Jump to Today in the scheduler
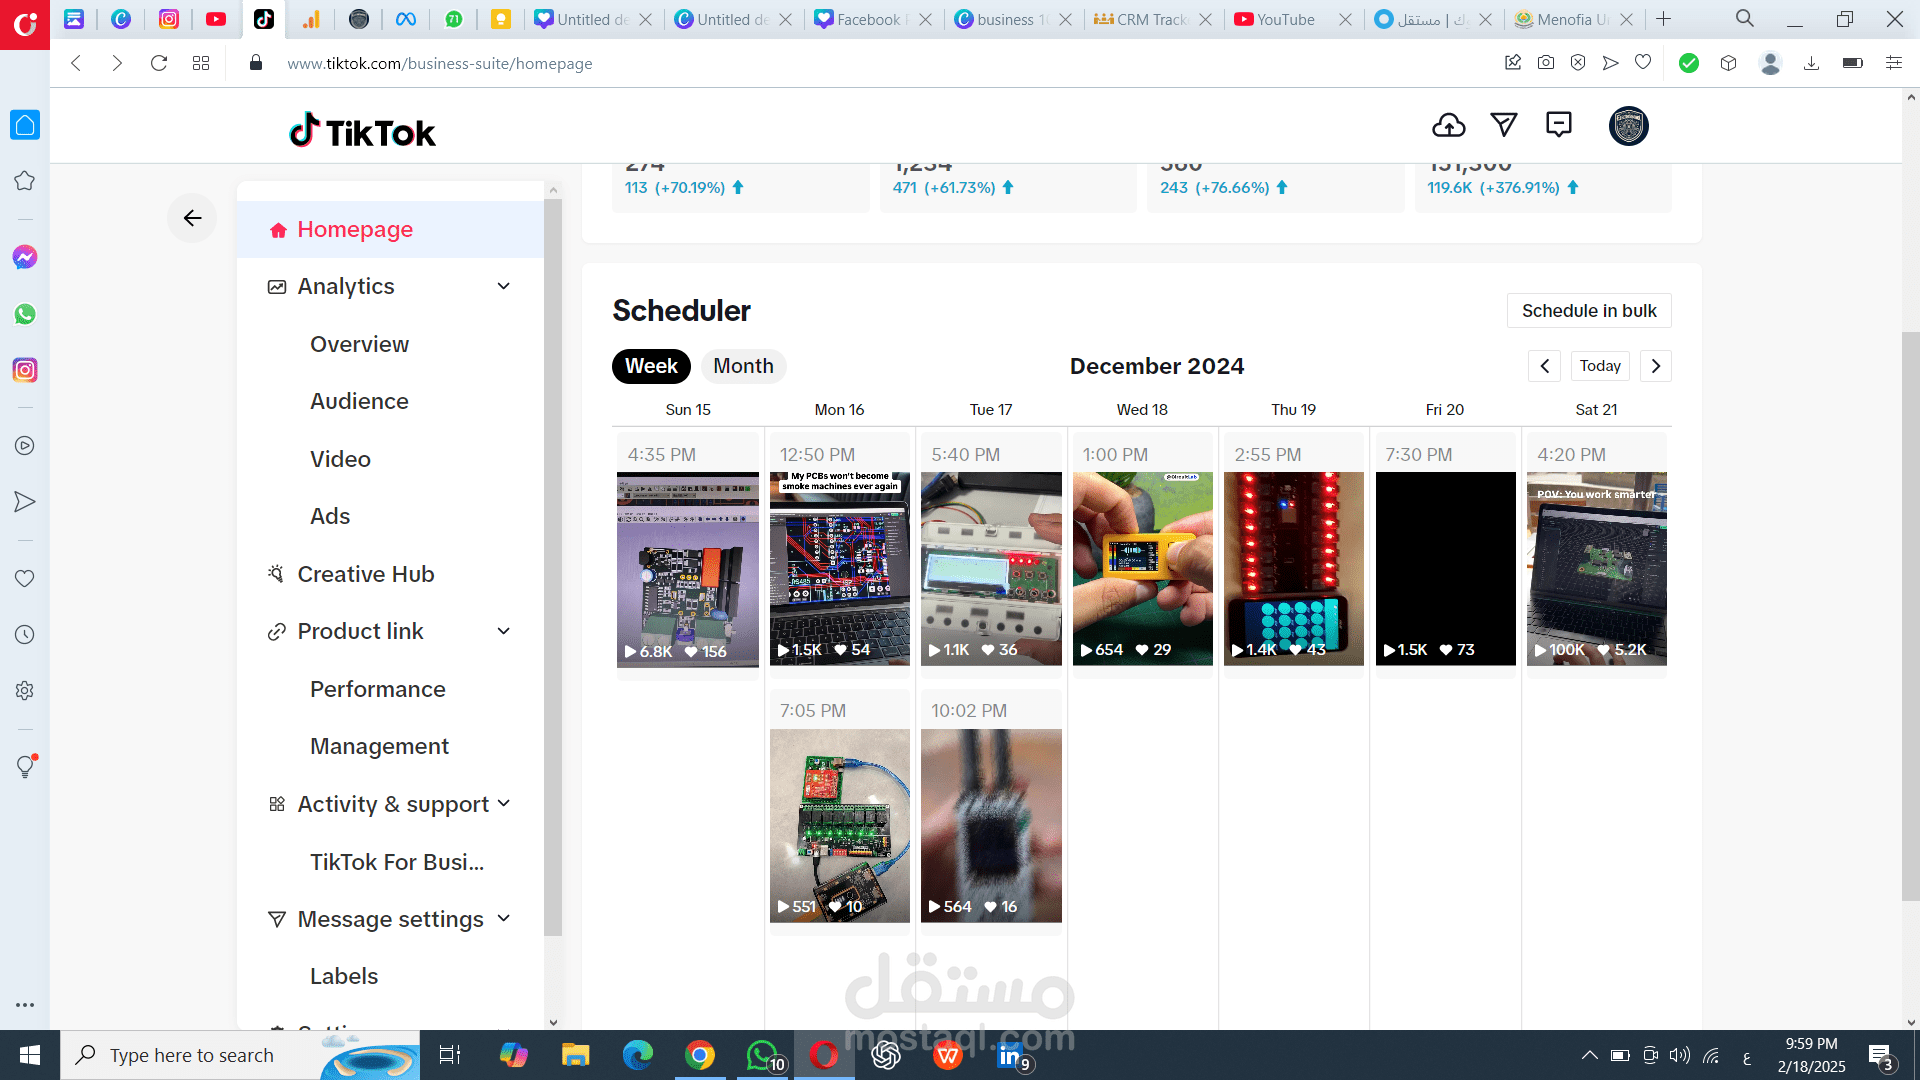Screen dimensions: 1920x1080 click(x=1599, y=366)
